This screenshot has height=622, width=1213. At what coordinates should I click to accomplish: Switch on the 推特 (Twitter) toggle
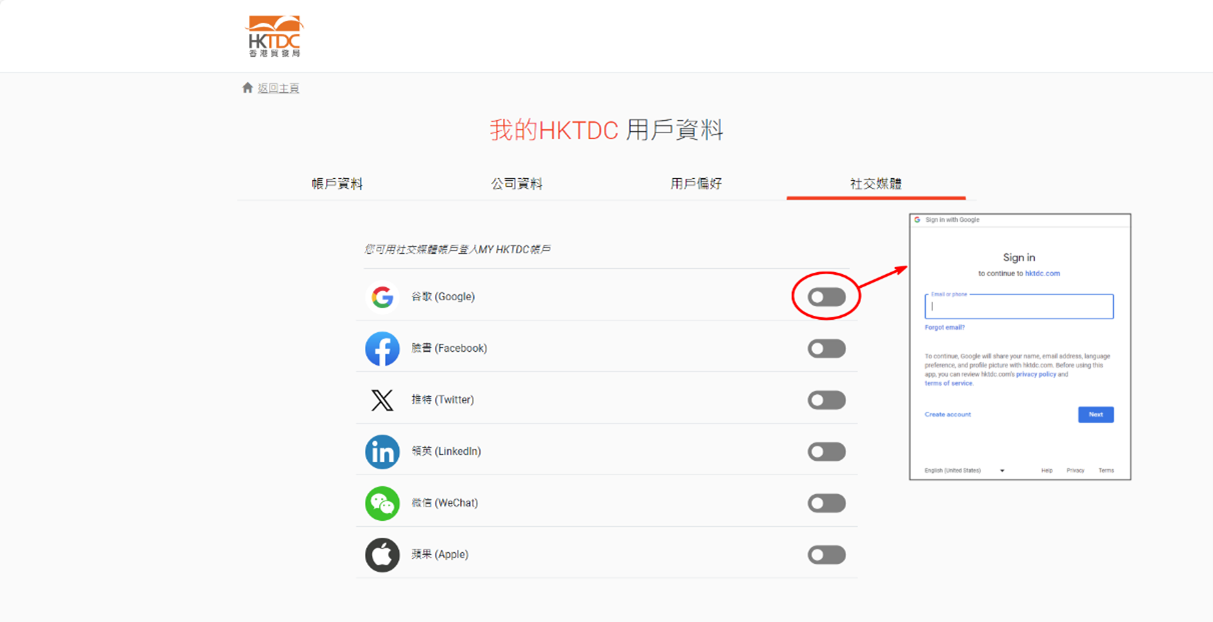point(827,400)
